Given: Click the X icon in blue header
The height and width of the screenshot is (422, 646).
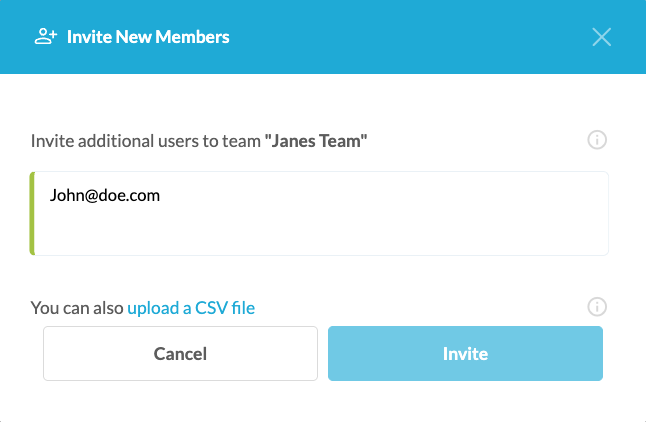Looking at the screenshot, I should tap(601, 38).
